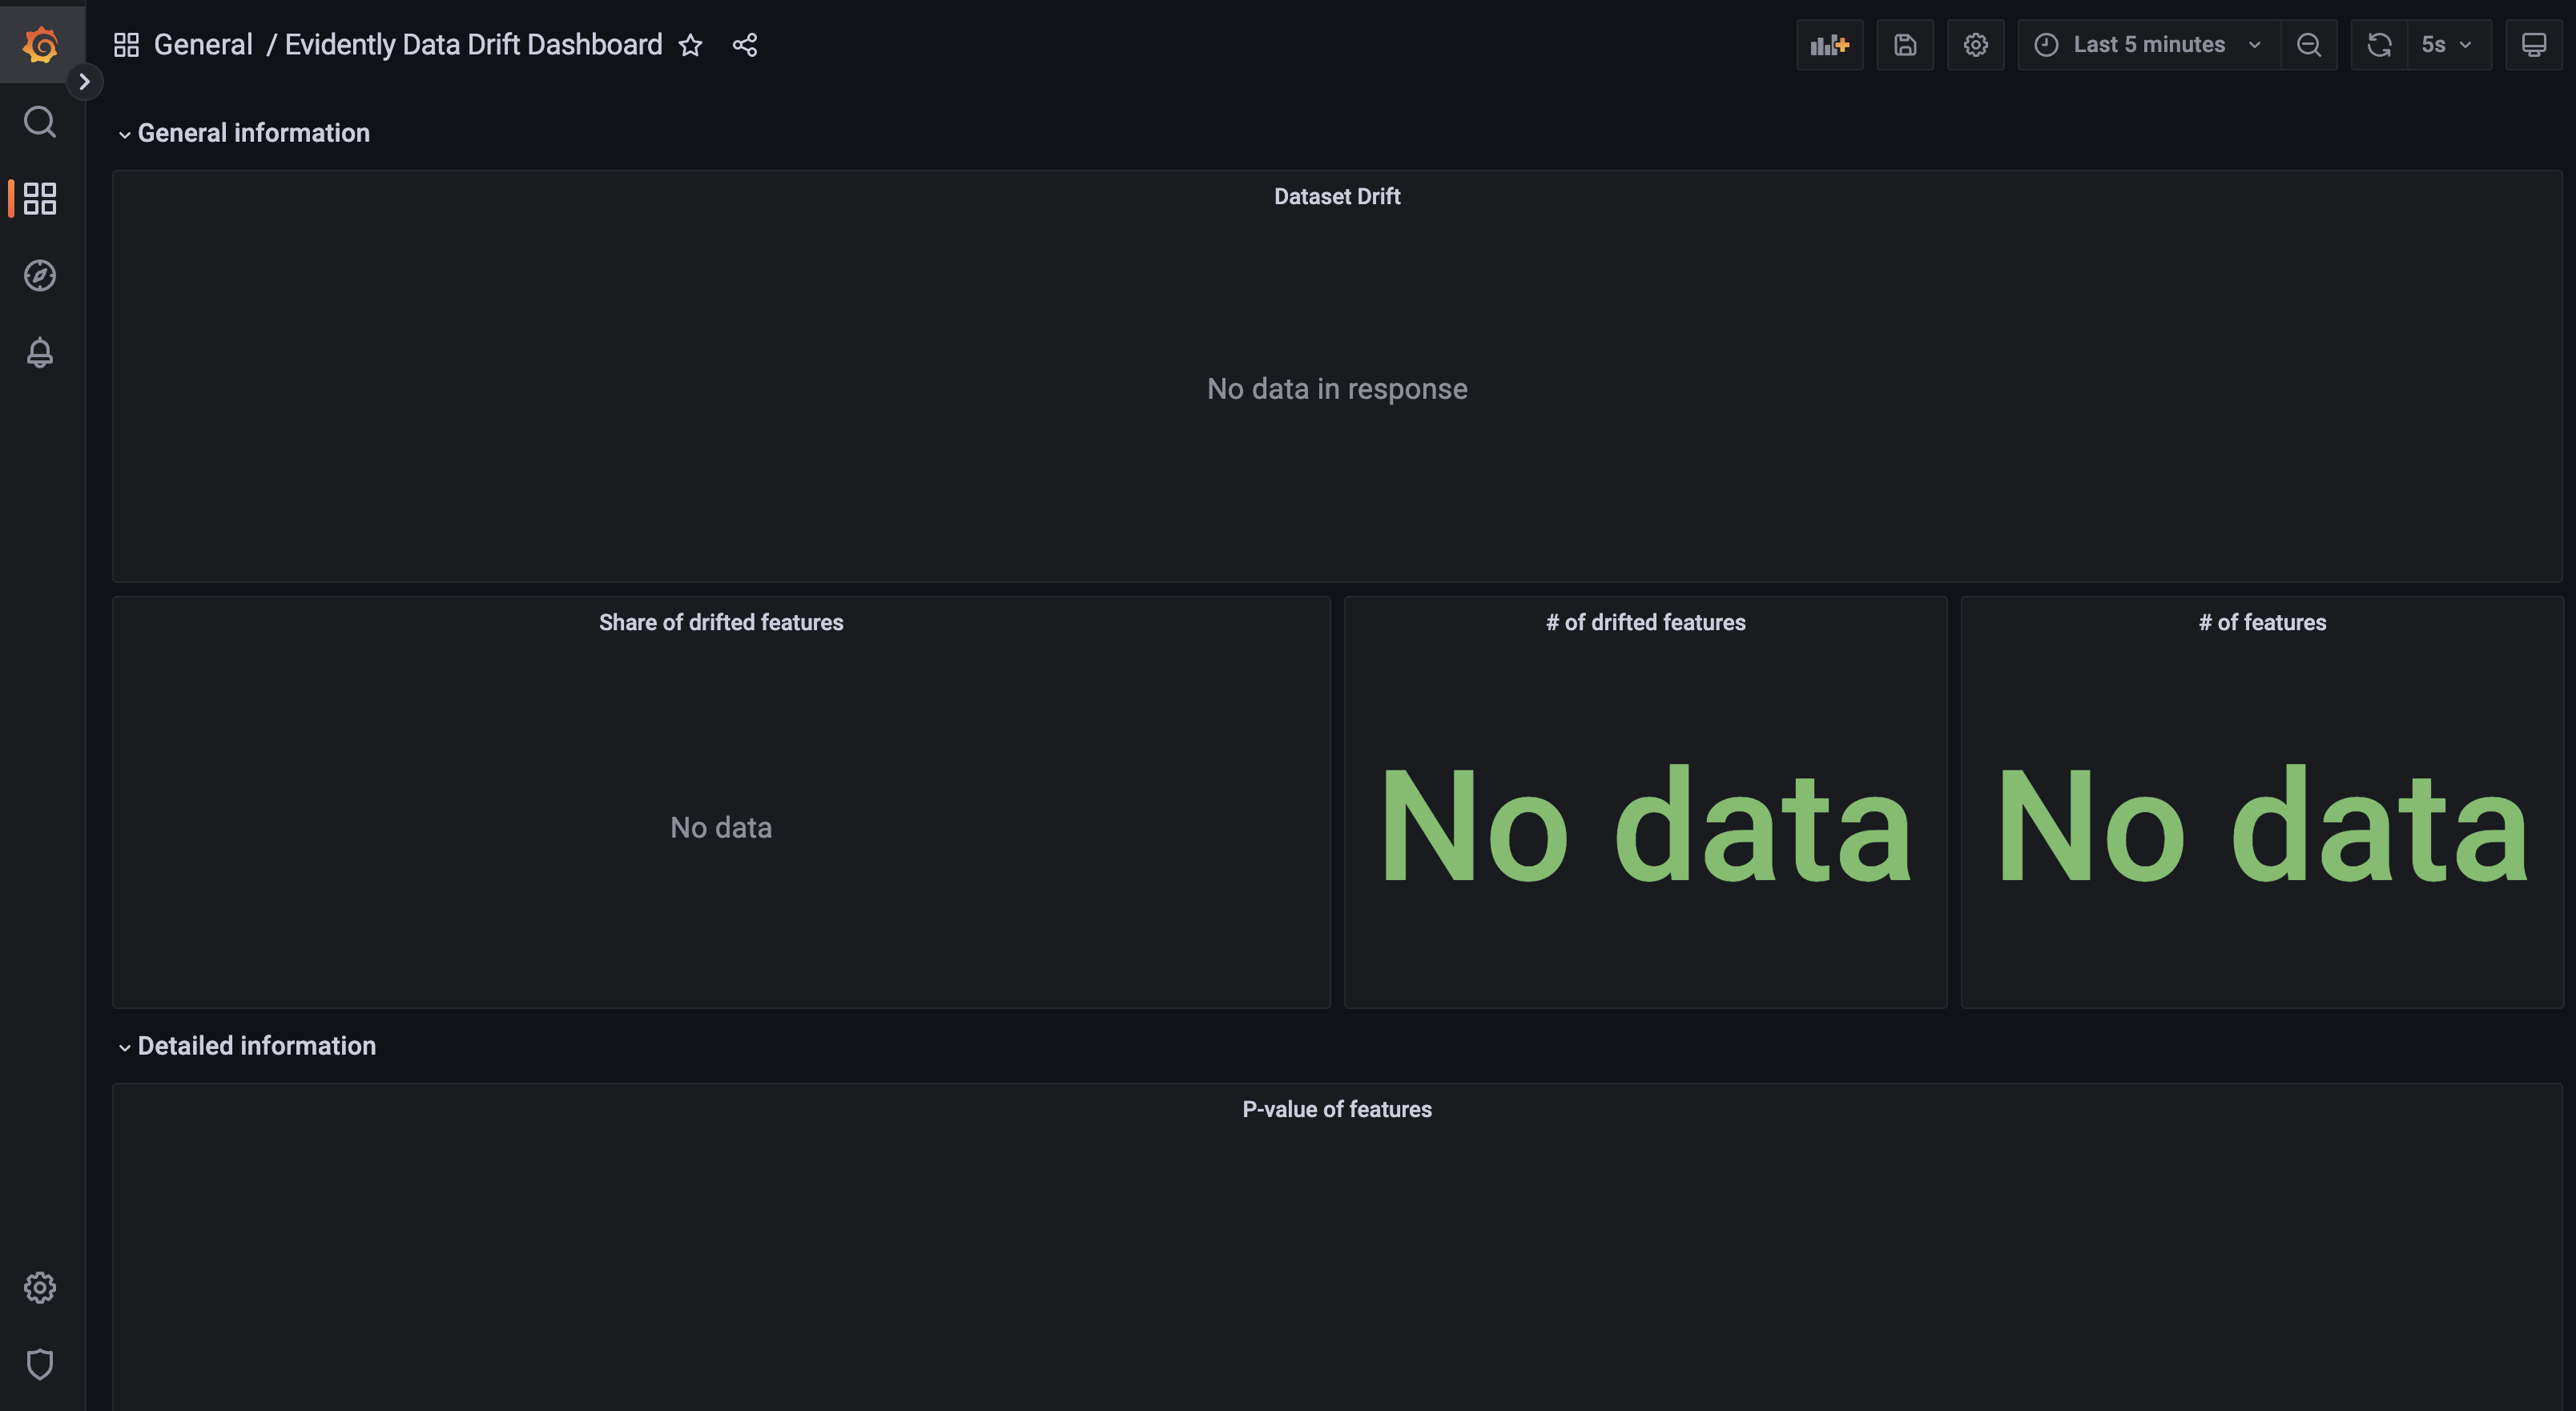Share the dashboard via share icon
This screenshot has width=2576, height=1411.
[745, 45]
